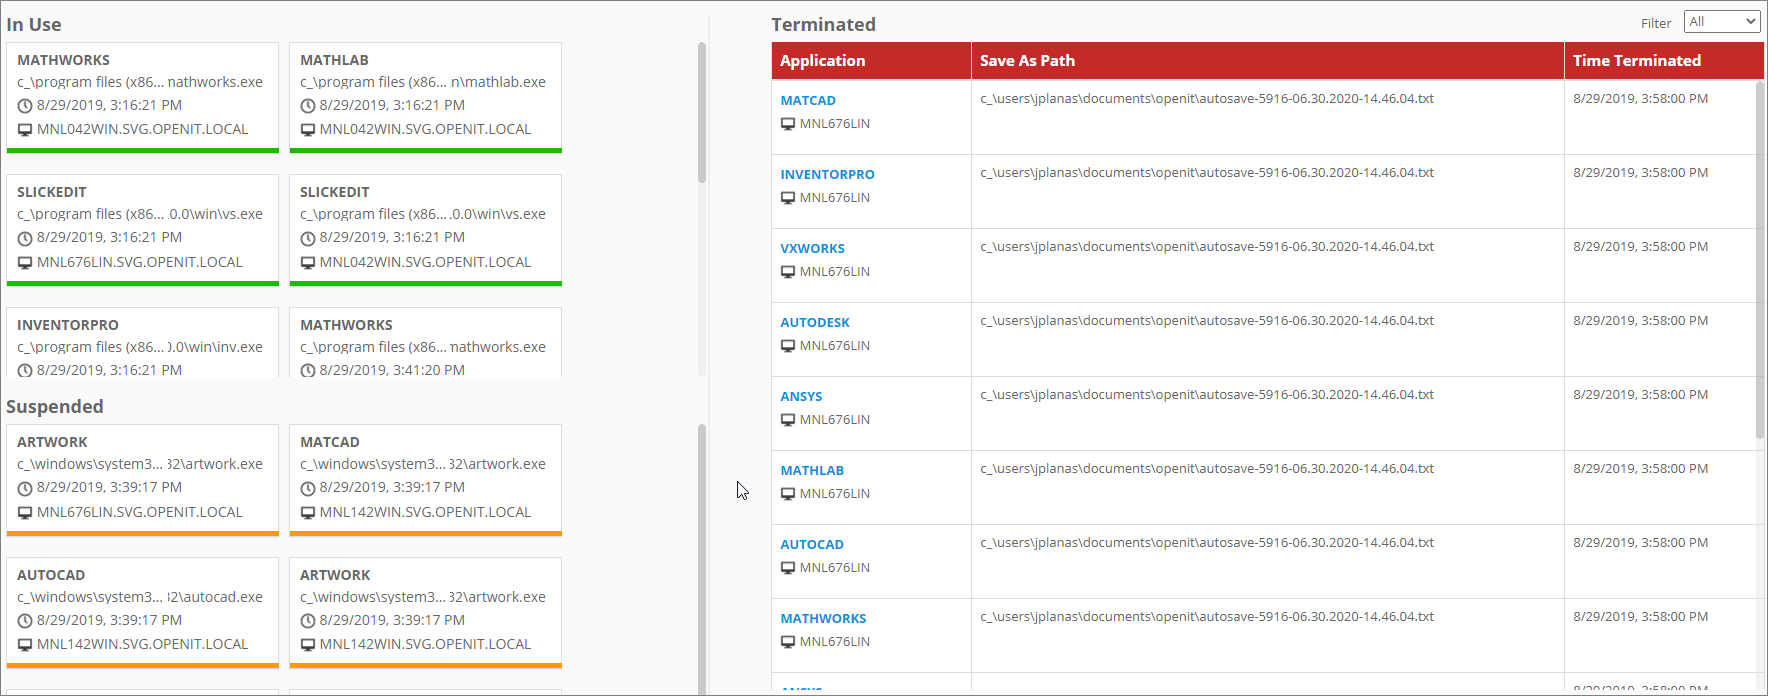Click the clock icon on the SLICKEDIT MNL042WIN card
Viewport: 1768px width, 696px height.
tap(308, 238)
